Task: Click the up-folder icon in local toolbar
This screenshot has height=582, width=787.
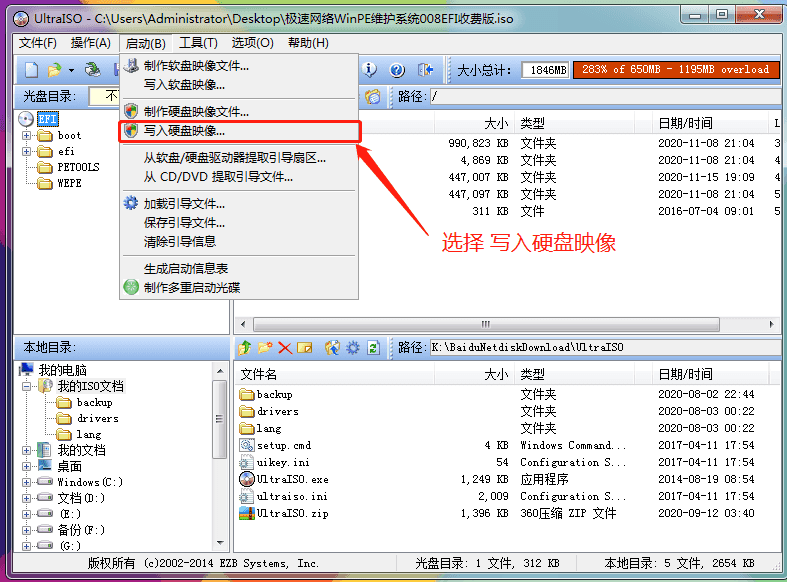Action: tap(244, 348)
